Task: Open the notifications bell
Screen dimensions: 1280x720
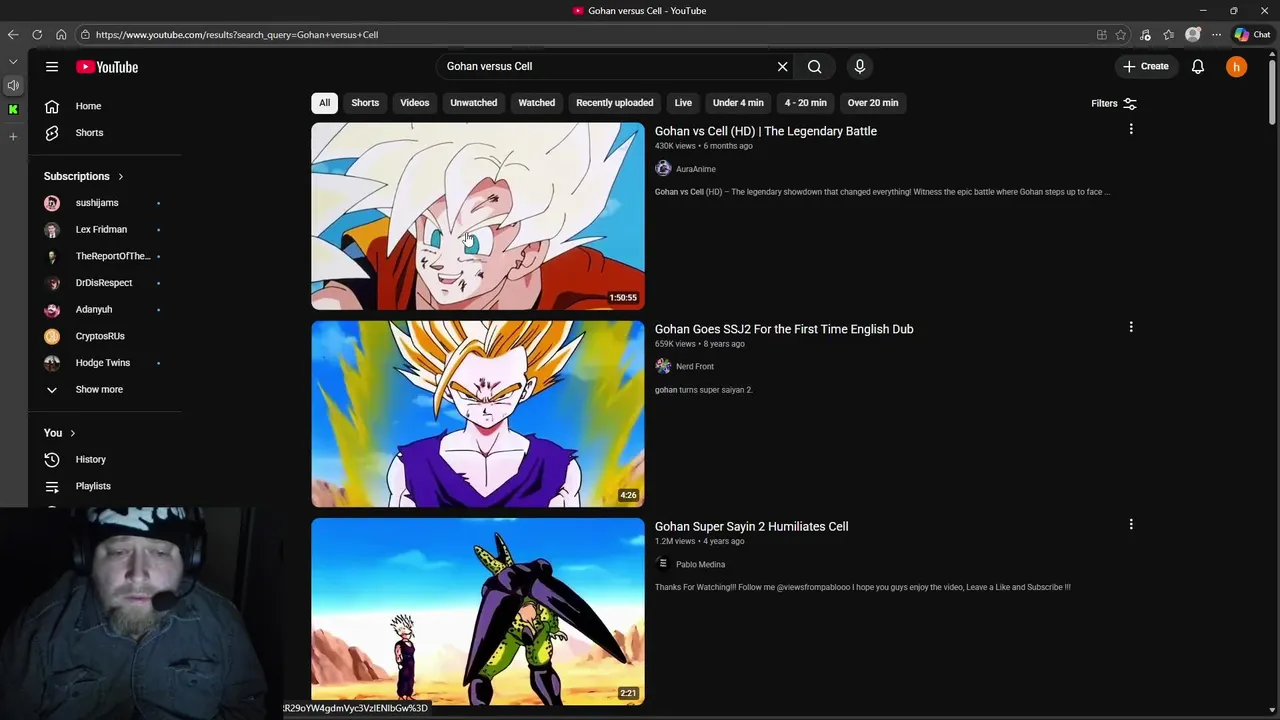Action: coord(1198,67)
